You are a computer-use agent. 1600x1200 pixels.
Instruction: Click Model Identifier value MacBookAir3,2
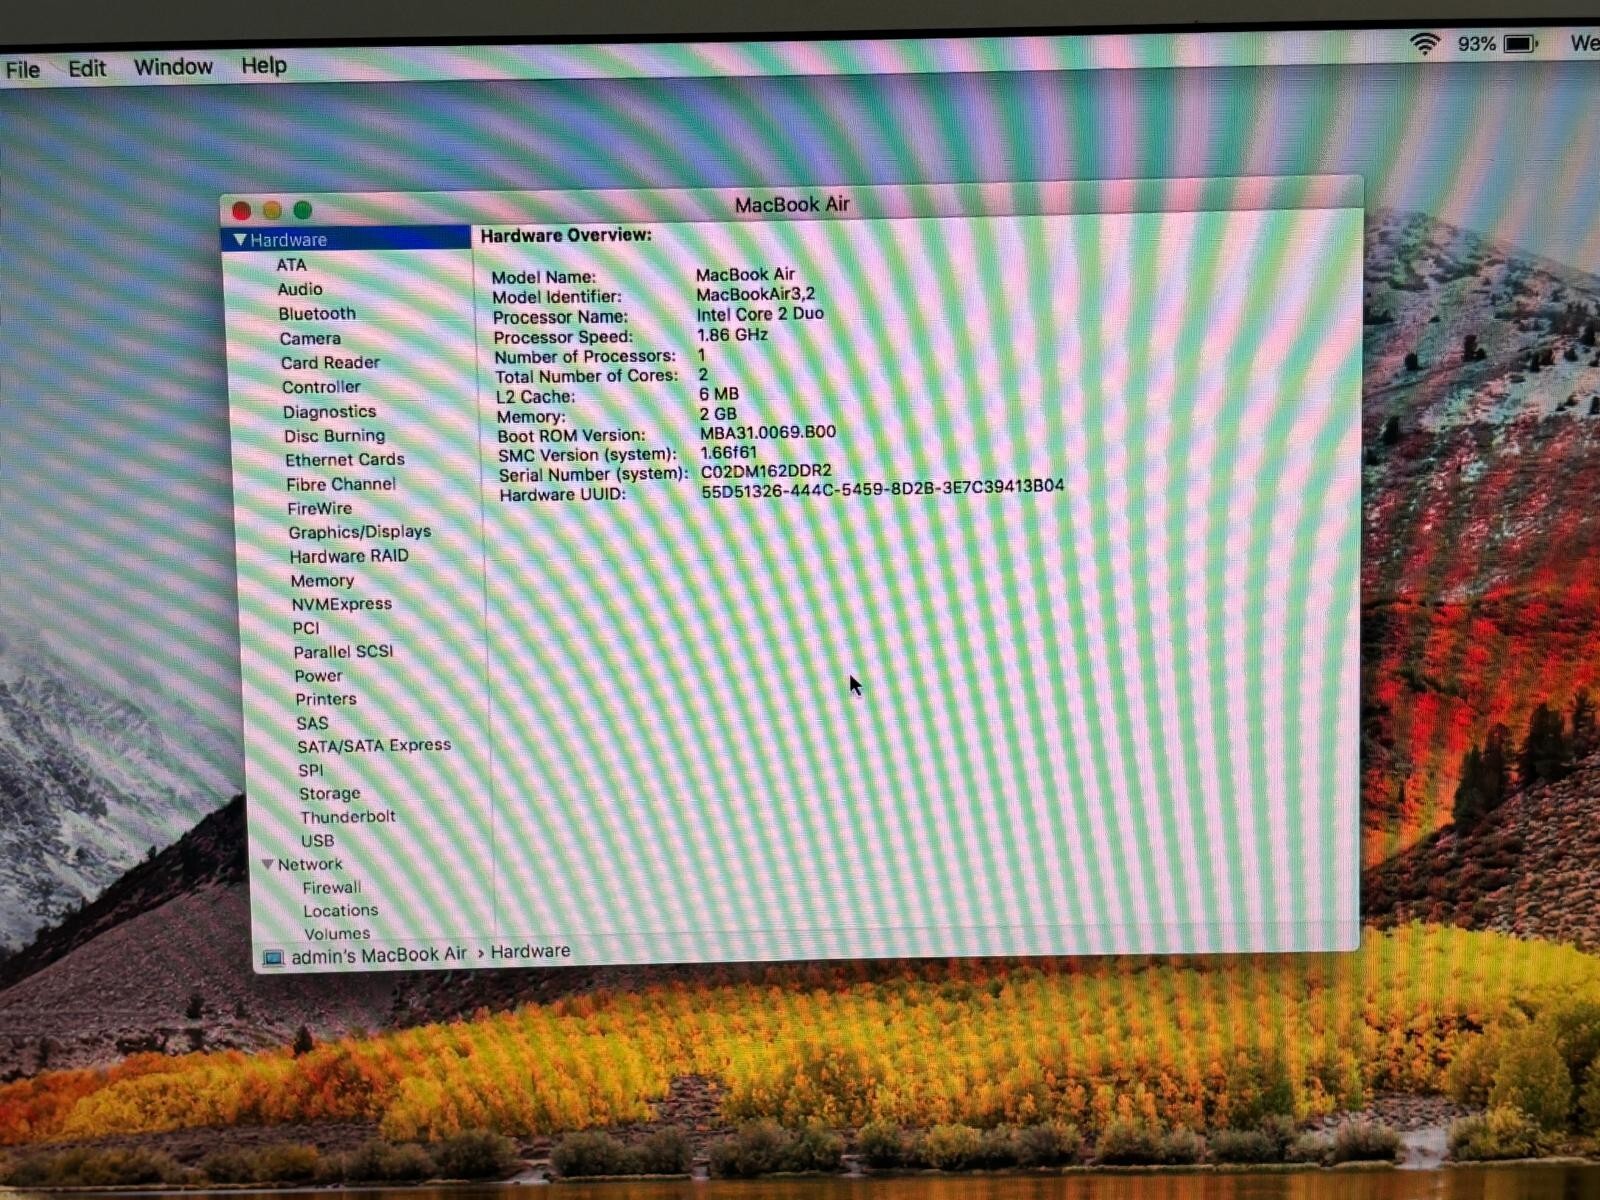coord(755,294)
